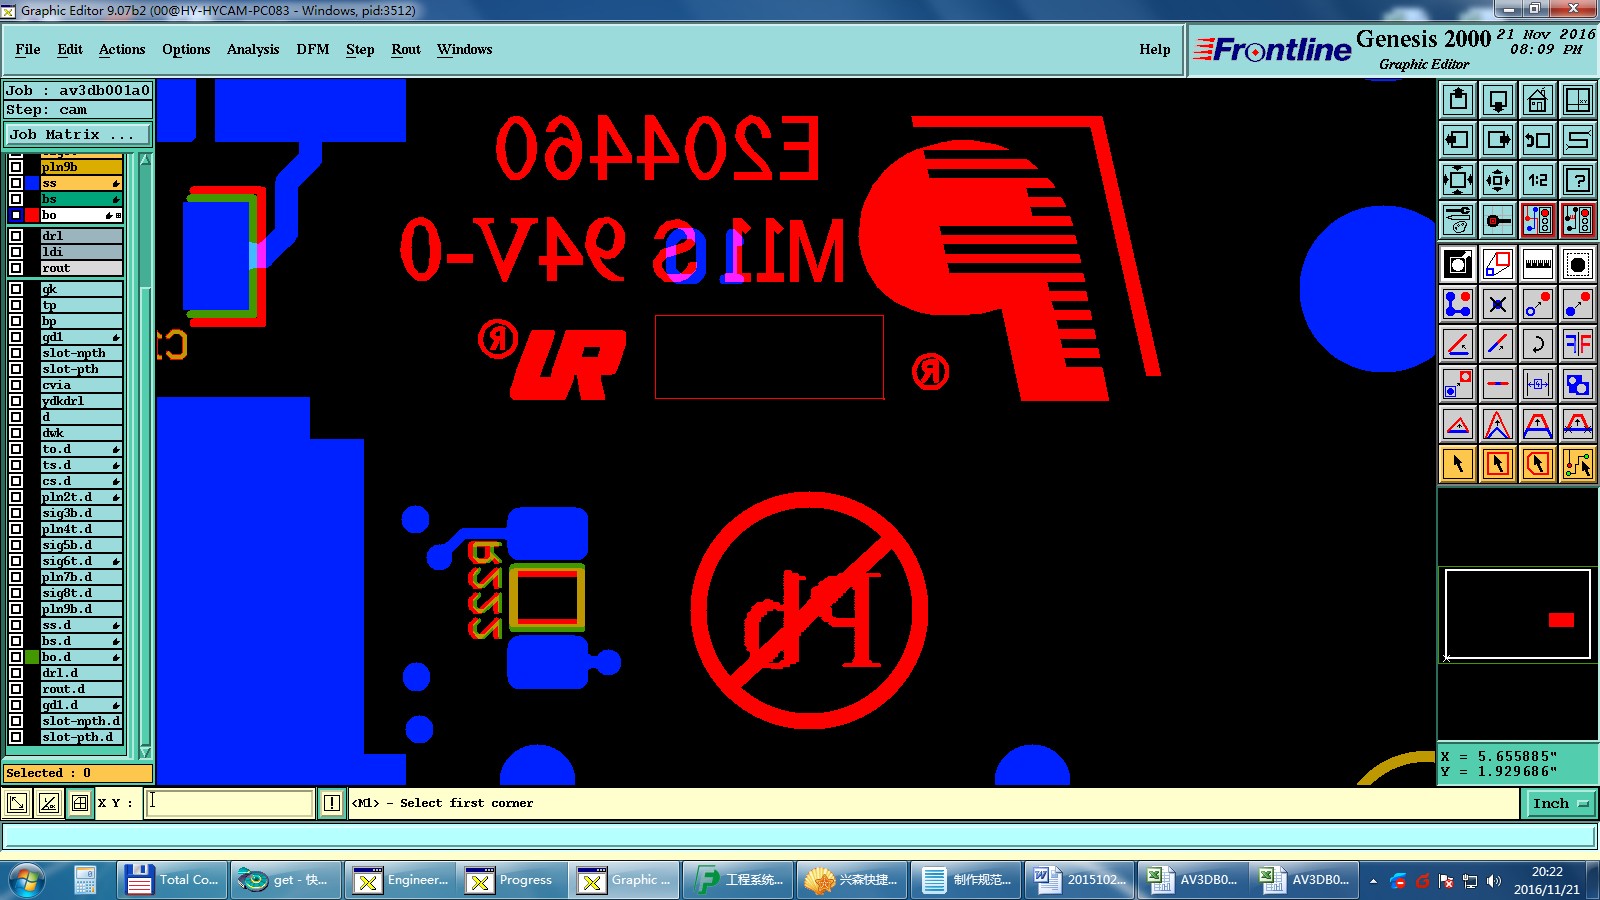1600x900 pixels.
Task: Select the pln9b.d layer name
Action: (82, 609)
